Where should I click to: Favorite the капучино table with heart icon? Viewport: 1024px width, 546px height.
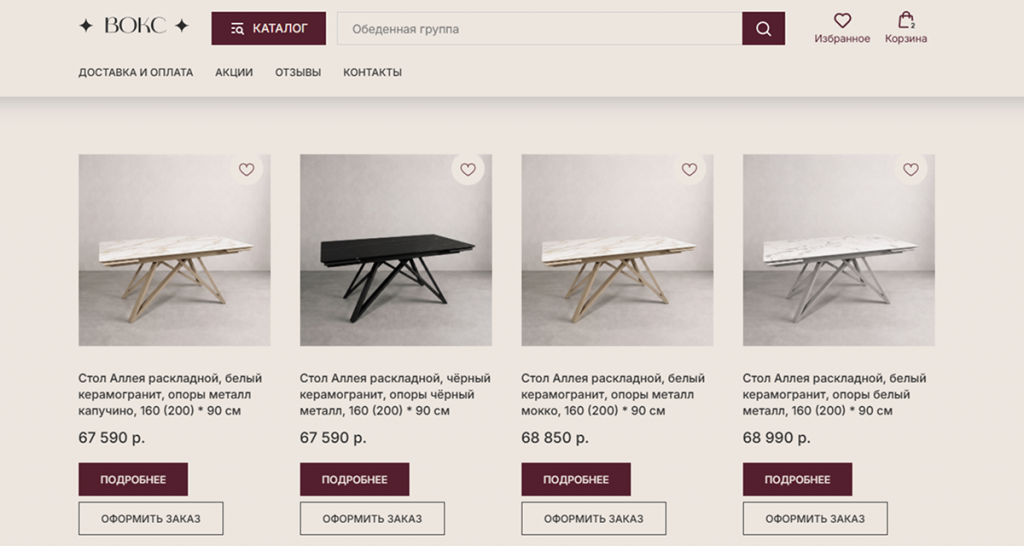(x=246, y=170)
